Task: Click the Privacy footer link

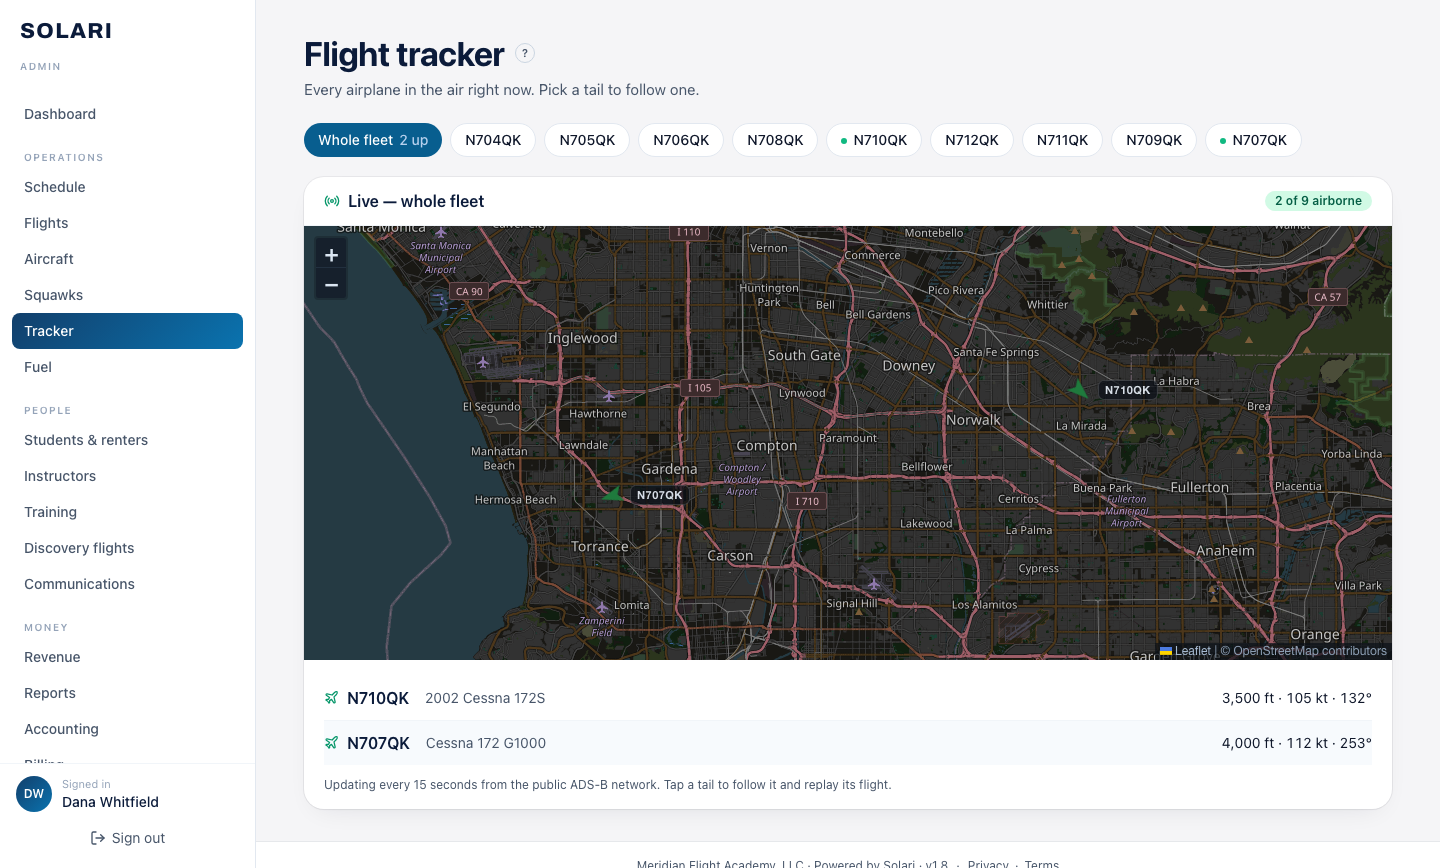Action: pos(988,863)
